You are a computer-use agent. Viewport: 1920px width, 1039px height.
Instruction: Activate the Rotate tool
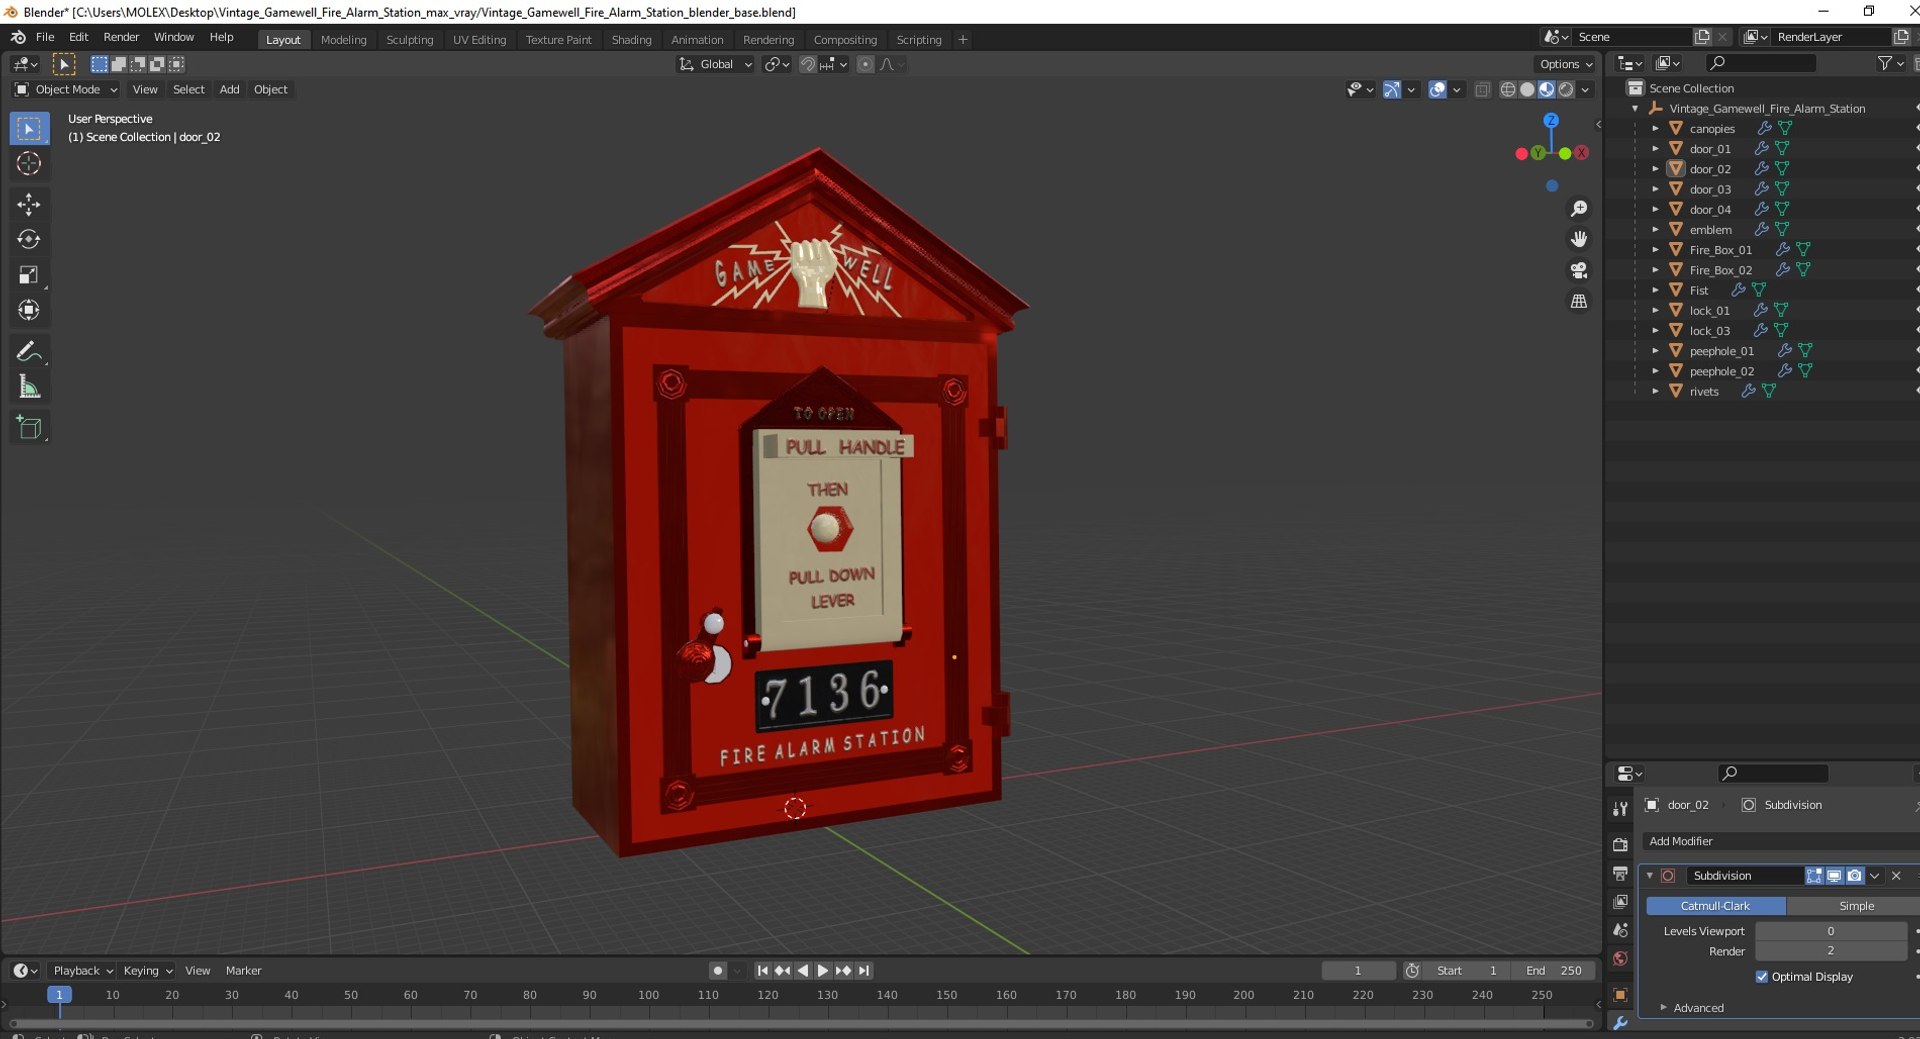(29, 239)
